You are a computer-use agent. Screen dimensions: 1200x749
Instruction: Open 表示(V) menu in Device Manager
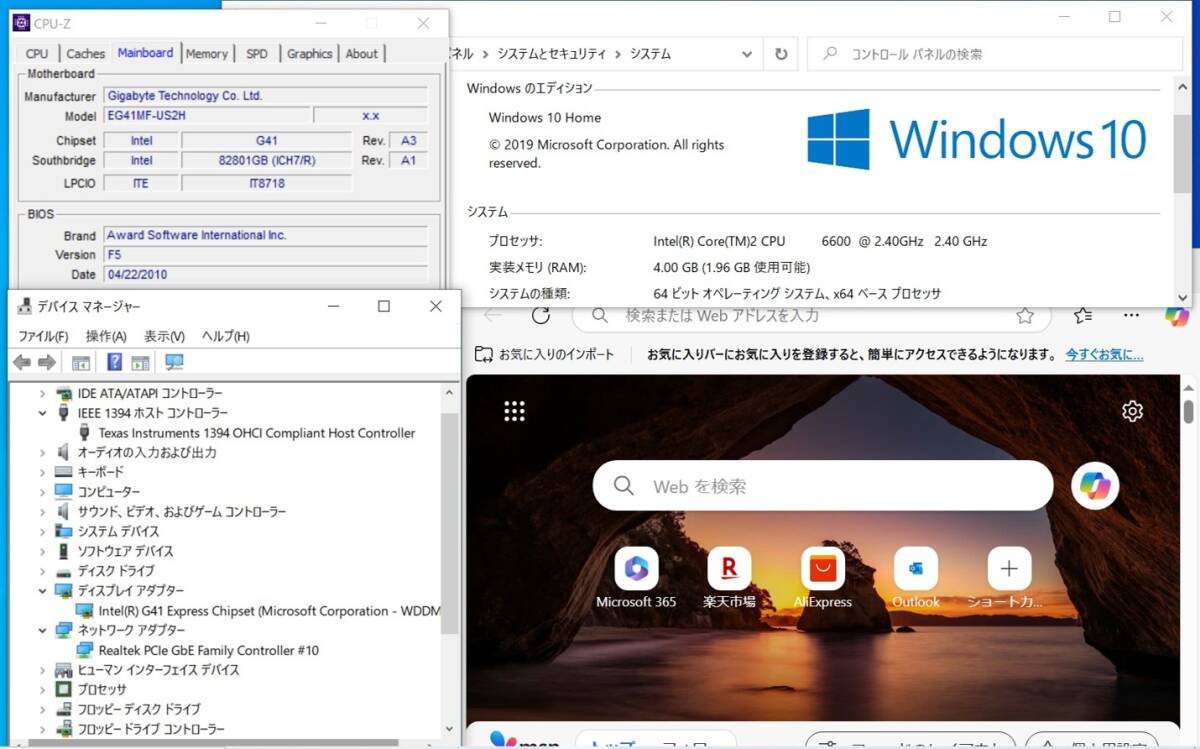164,336
